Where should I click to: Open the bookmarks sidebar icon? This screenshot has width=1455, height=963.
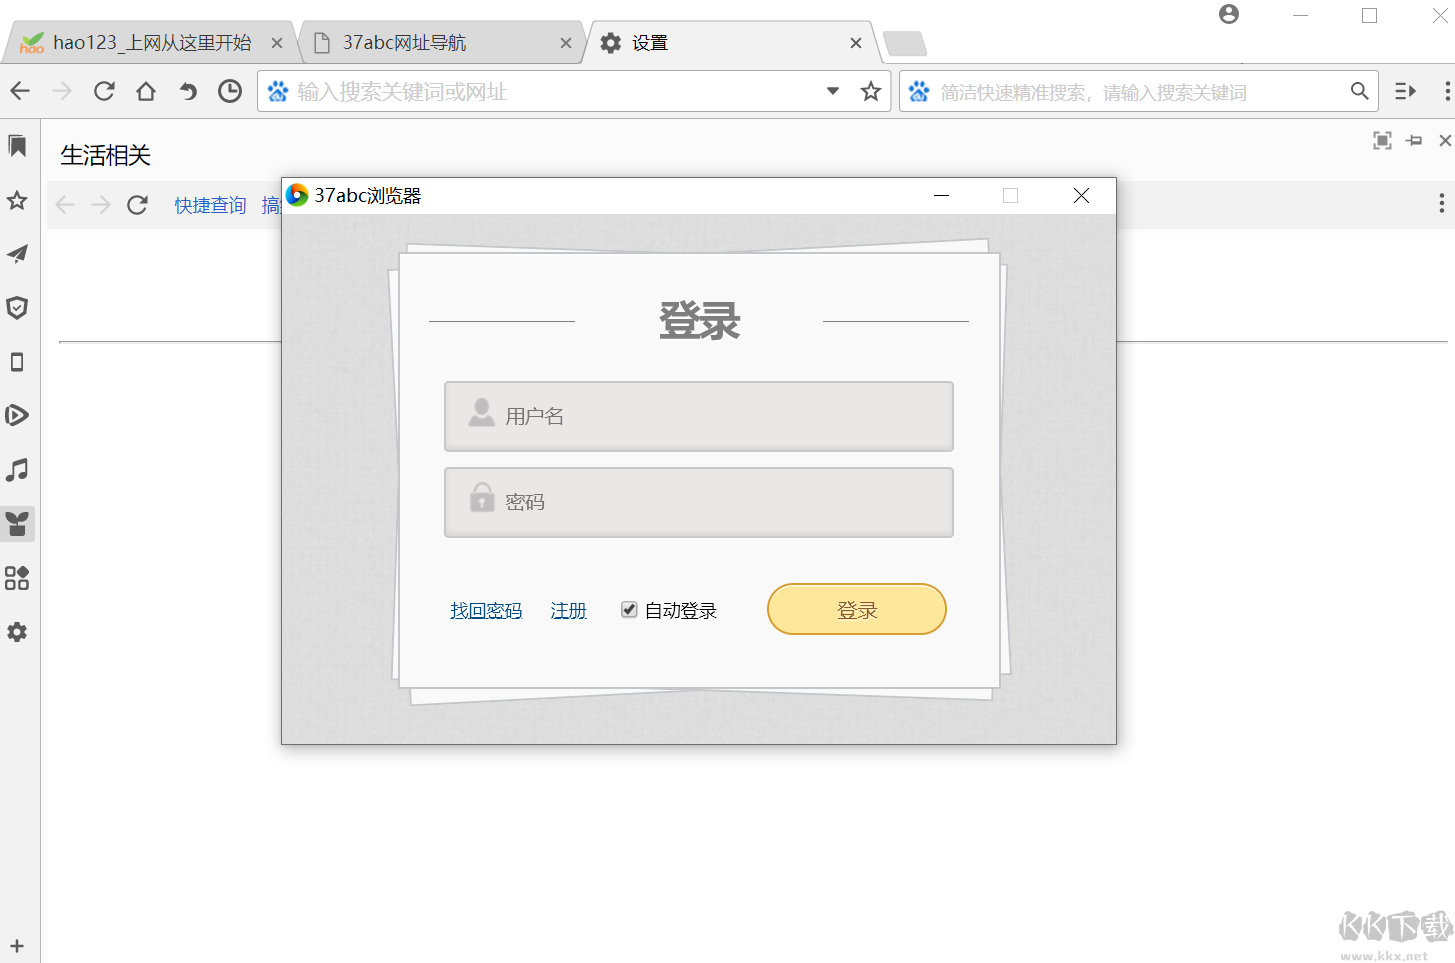point(17,146)
